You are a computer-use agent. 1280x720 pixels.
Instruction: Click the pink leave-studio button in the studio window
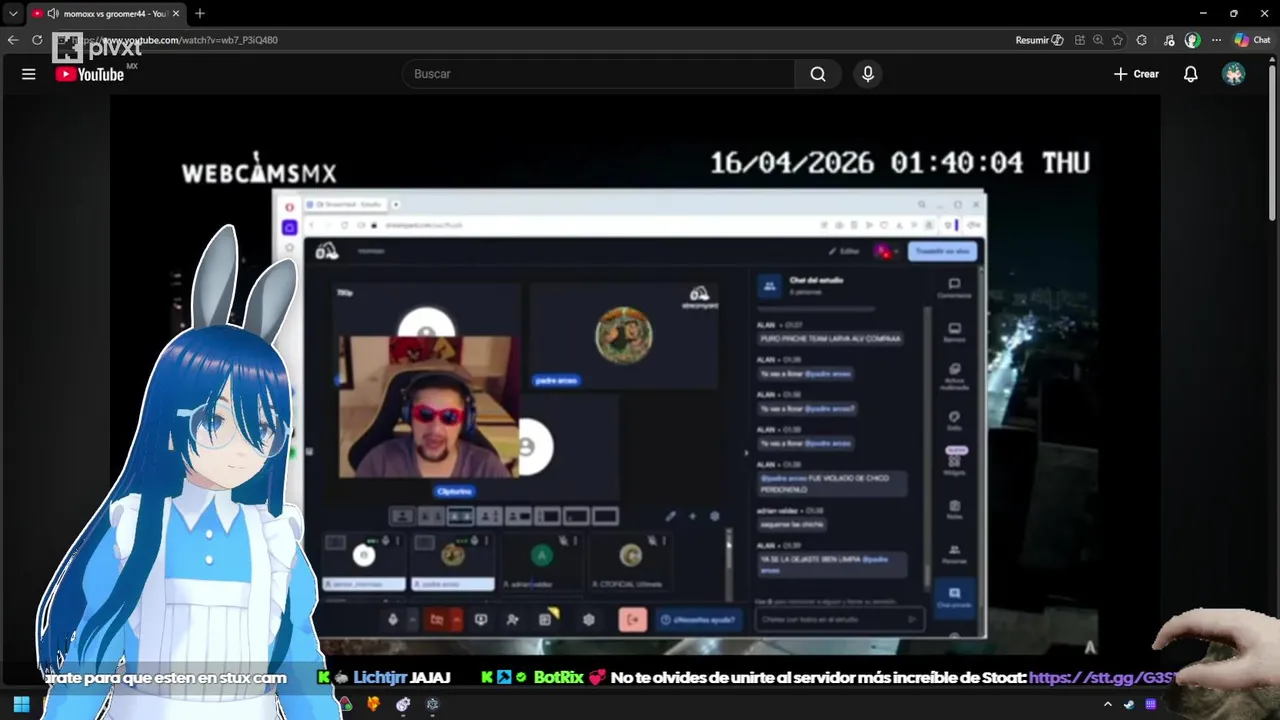632,620
